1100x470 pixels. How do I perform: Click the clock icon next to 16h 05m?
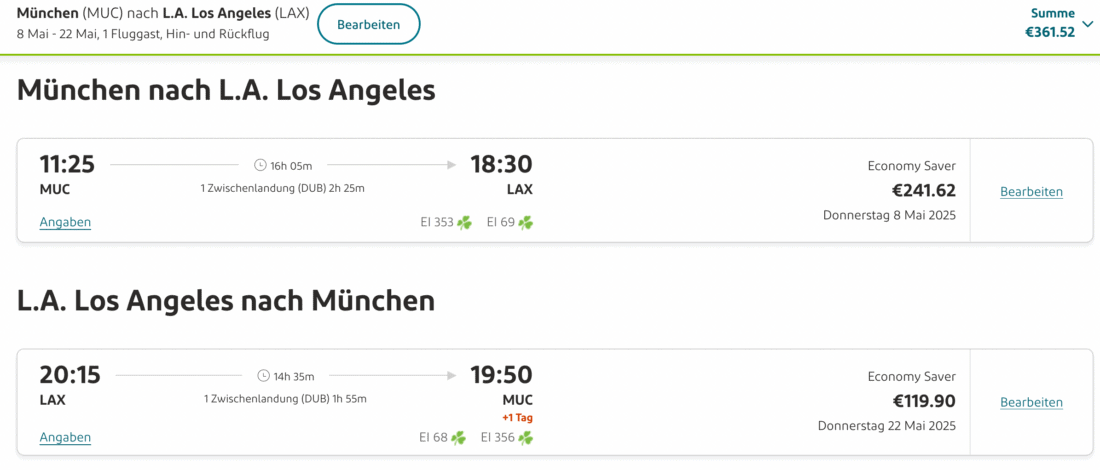[x=260, y=165]
